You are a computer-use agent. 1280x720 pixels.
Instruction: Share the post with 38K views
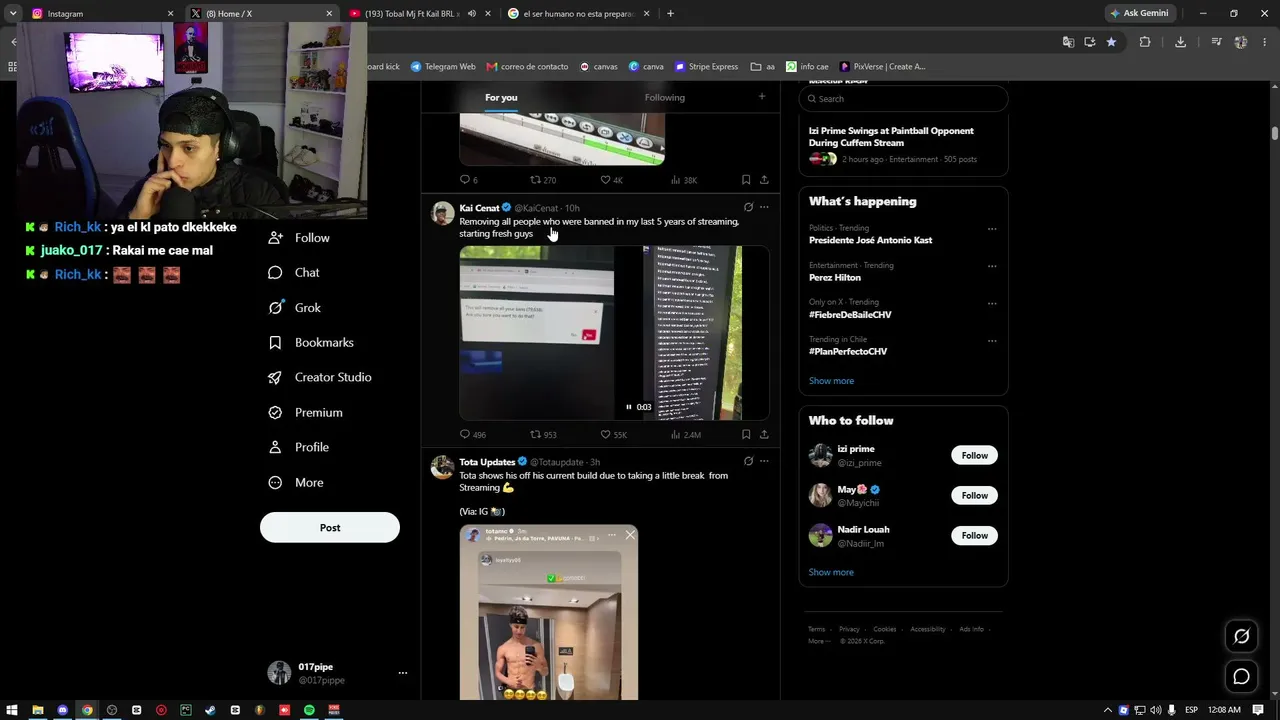(764, 180)
